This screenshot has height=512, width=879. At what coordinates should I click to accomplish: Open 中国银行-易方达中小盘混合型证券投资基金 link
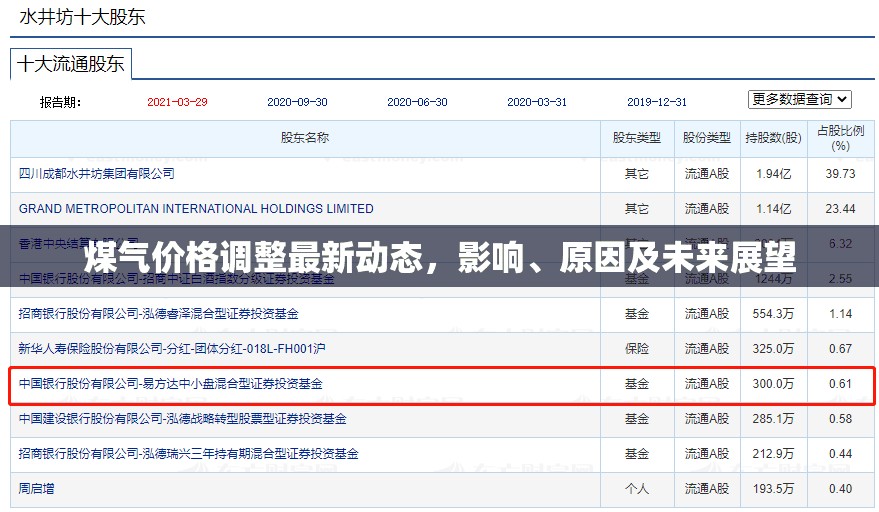coord(170,384)
